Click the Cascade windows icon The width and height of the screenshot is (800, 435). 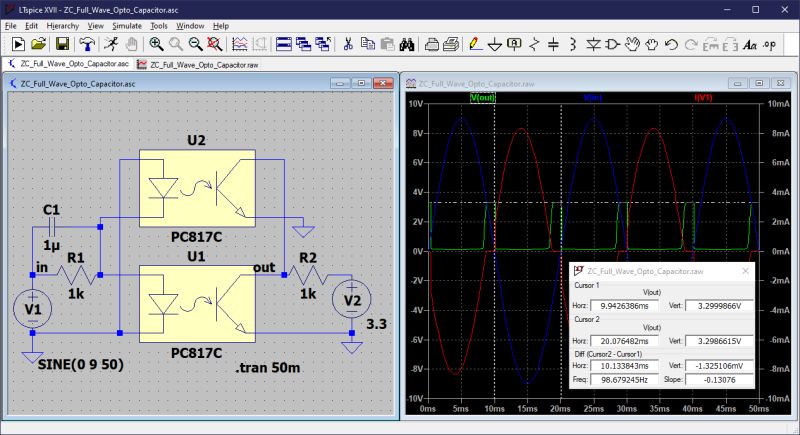click(303, 44)
